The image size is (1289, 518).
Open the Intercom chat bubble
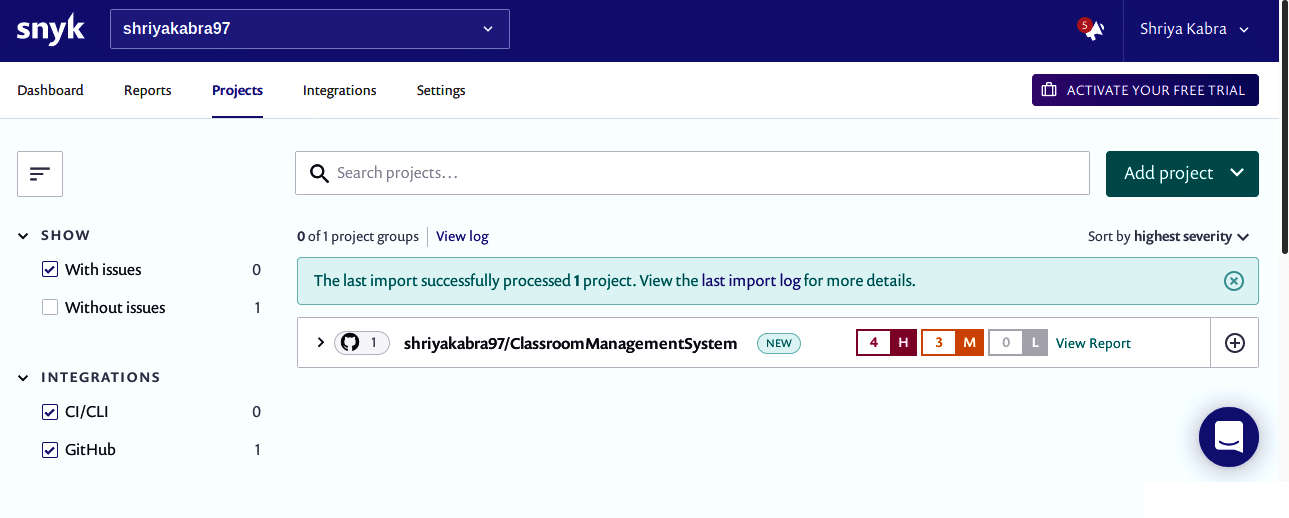pyautogui.click(x=1228, y=436)
